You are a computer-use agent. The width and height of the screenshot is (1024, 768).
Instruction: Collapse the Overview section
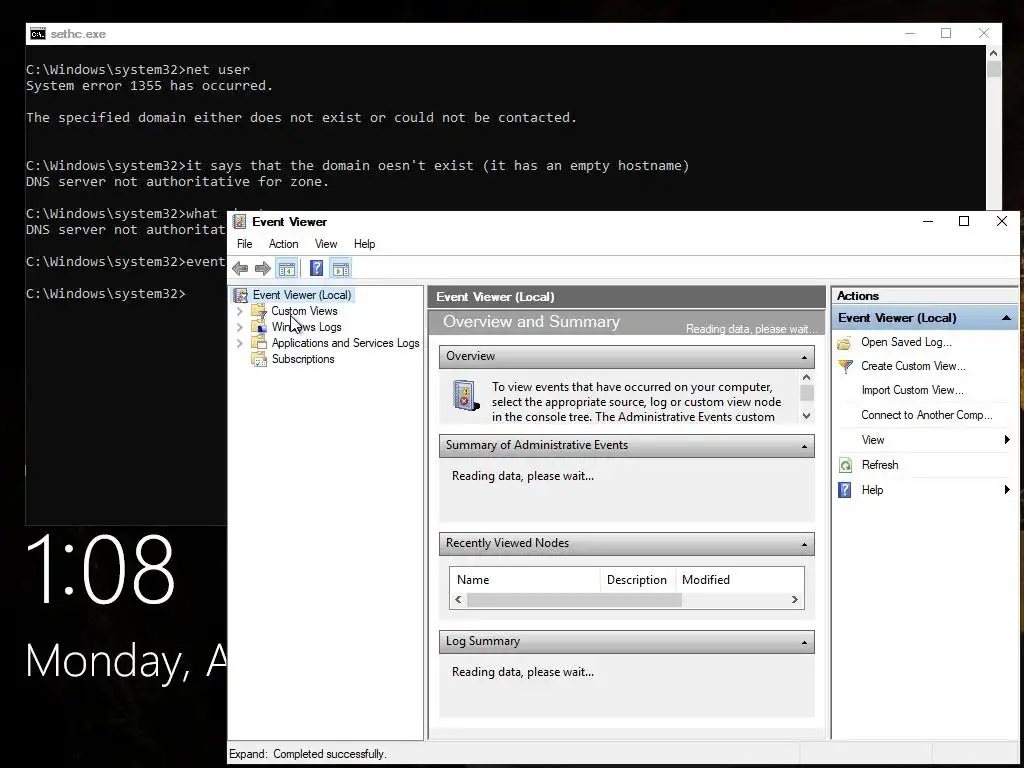pos(805,357)
